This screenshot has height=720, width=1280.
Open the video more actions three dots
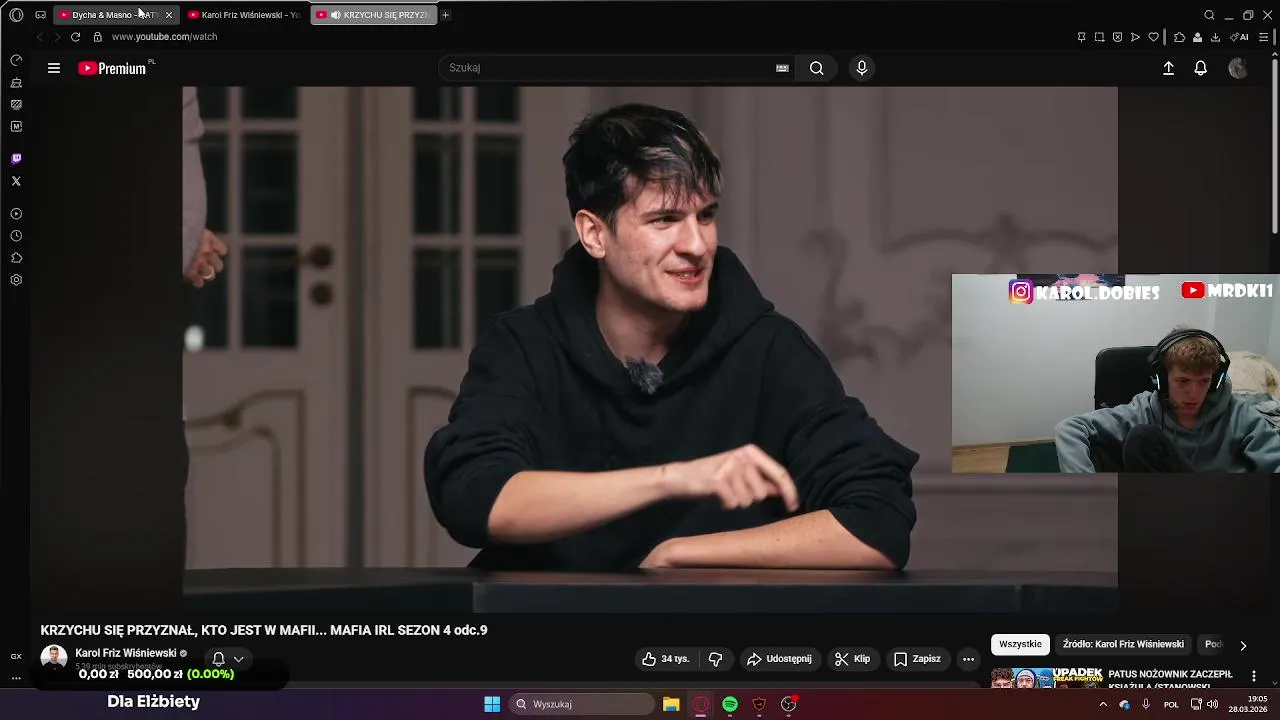[x=968, y=659]
